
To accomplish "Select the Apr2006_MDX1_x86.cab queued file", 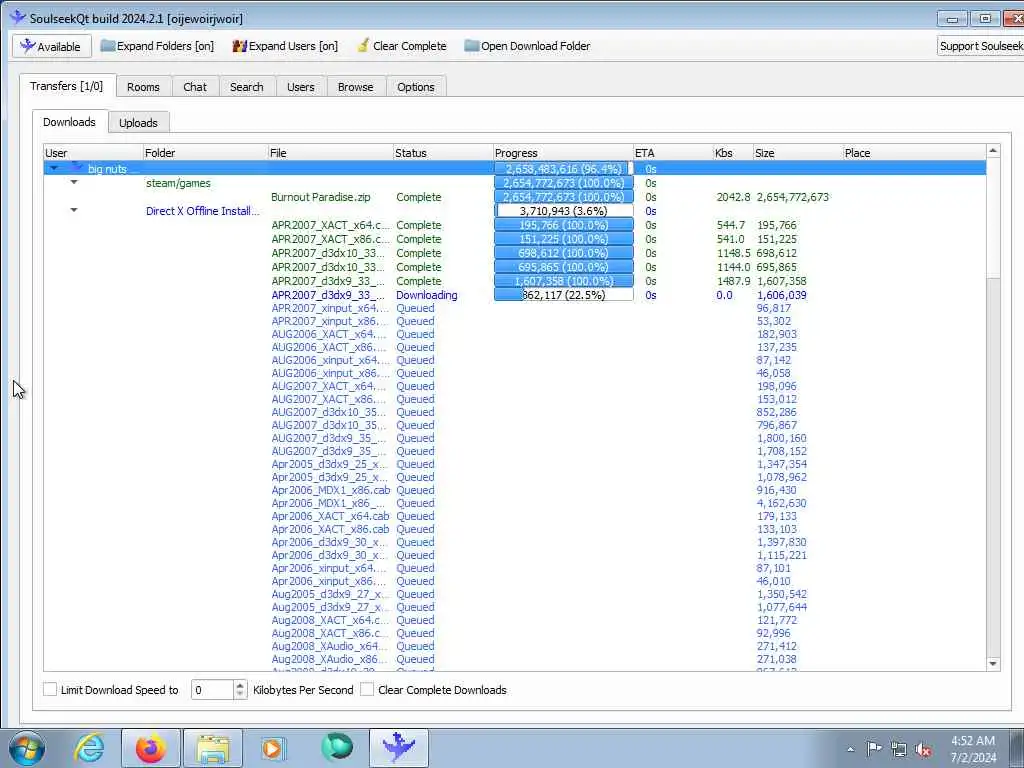I will coord(330,490).
